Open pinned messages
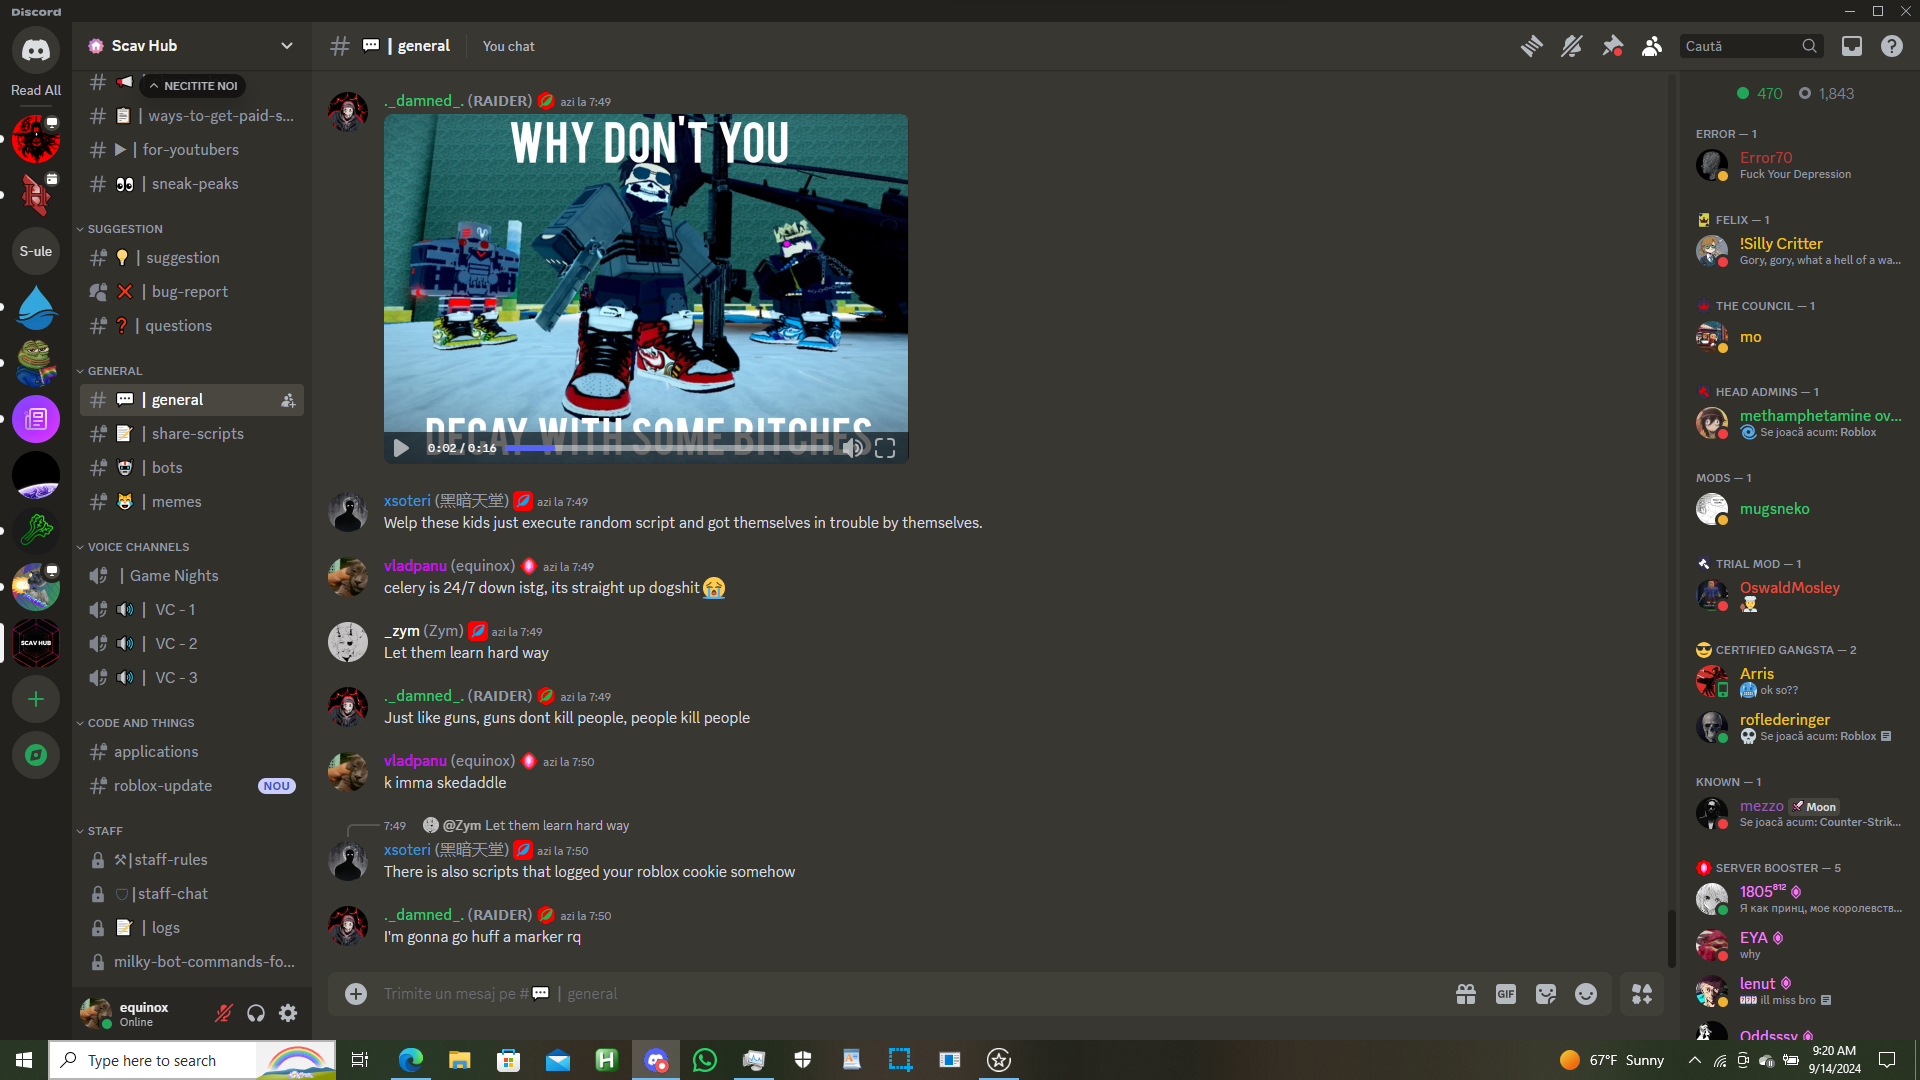The height and width of the screenshot is (1080, 1920). pos(1612,46)
